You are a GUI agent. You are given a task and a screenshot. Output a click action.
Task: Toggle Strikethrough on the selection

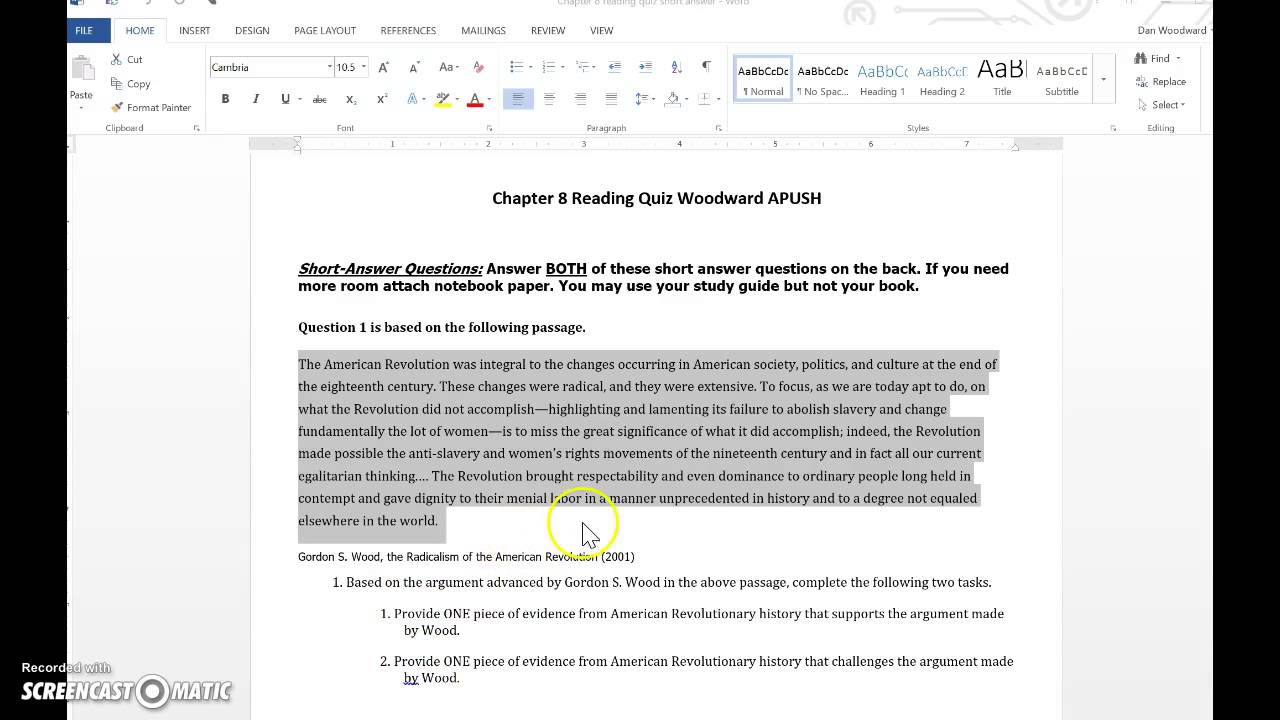click(320, 99)
